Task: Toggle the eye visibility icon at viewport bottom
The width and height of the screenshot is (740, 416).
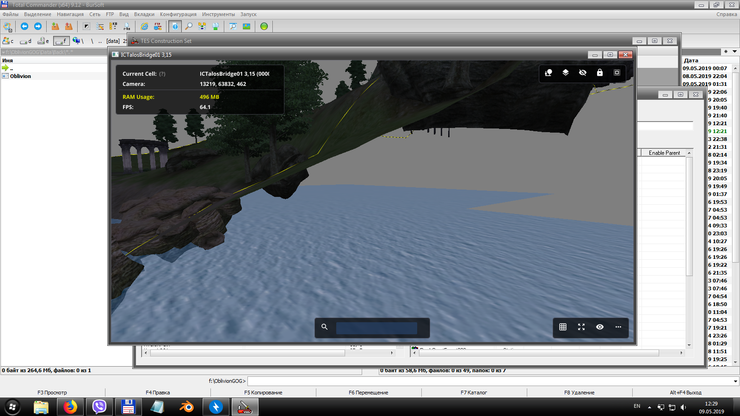Action: coord(600,327)
